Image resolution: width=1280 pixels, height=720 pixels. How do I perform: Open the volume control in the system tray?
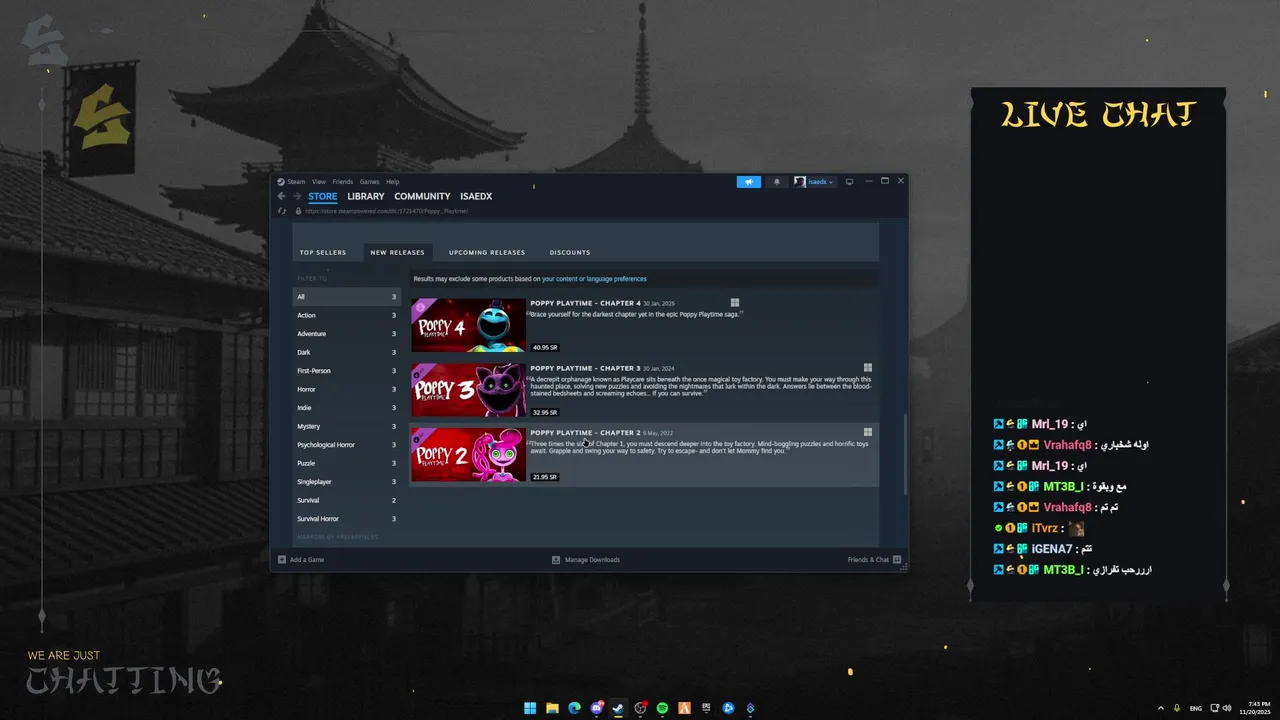pos(1227,708)
